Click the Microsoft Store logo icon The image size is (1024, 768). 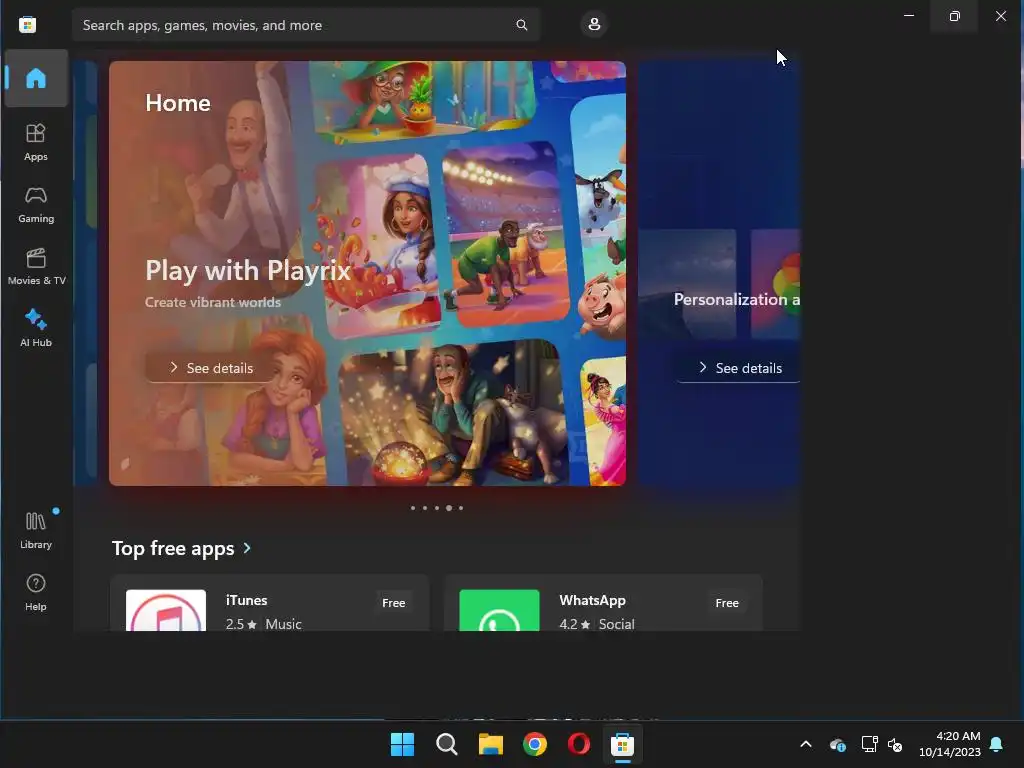pyautogui.click(x=27, y=25)
